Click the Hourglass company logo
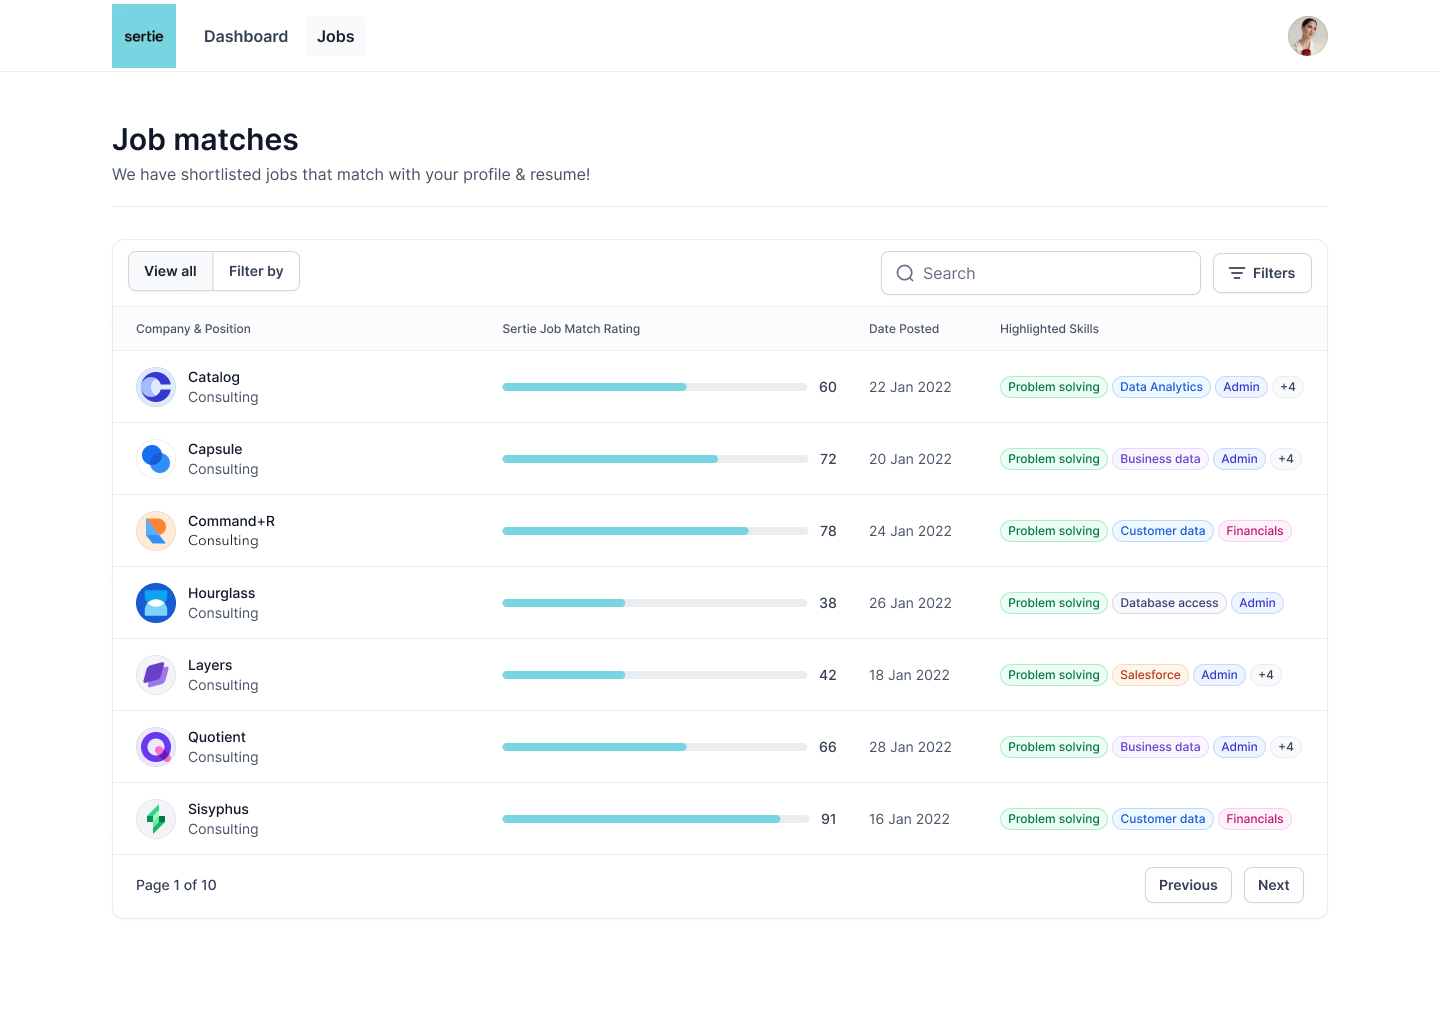The width and height of the screenshot is (1440, 1015). point(156,603)
